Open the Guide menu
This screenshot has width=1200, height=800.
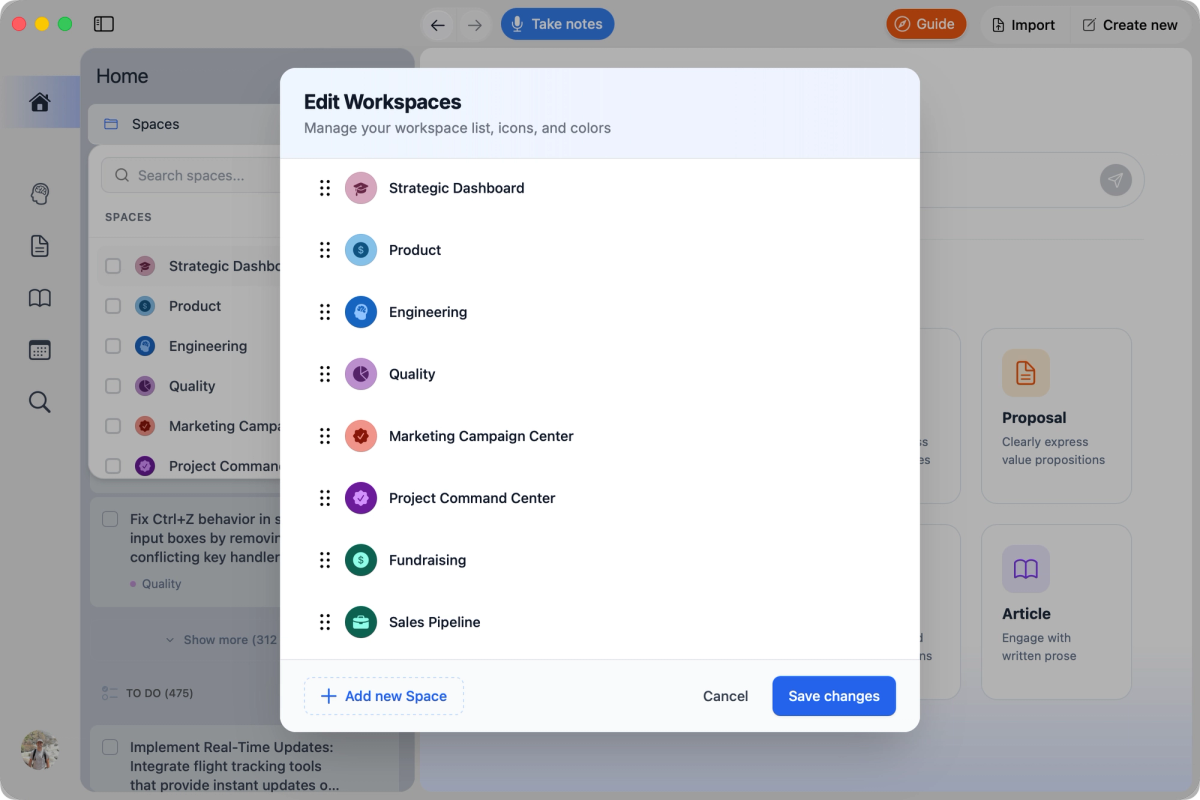[925, 23]
